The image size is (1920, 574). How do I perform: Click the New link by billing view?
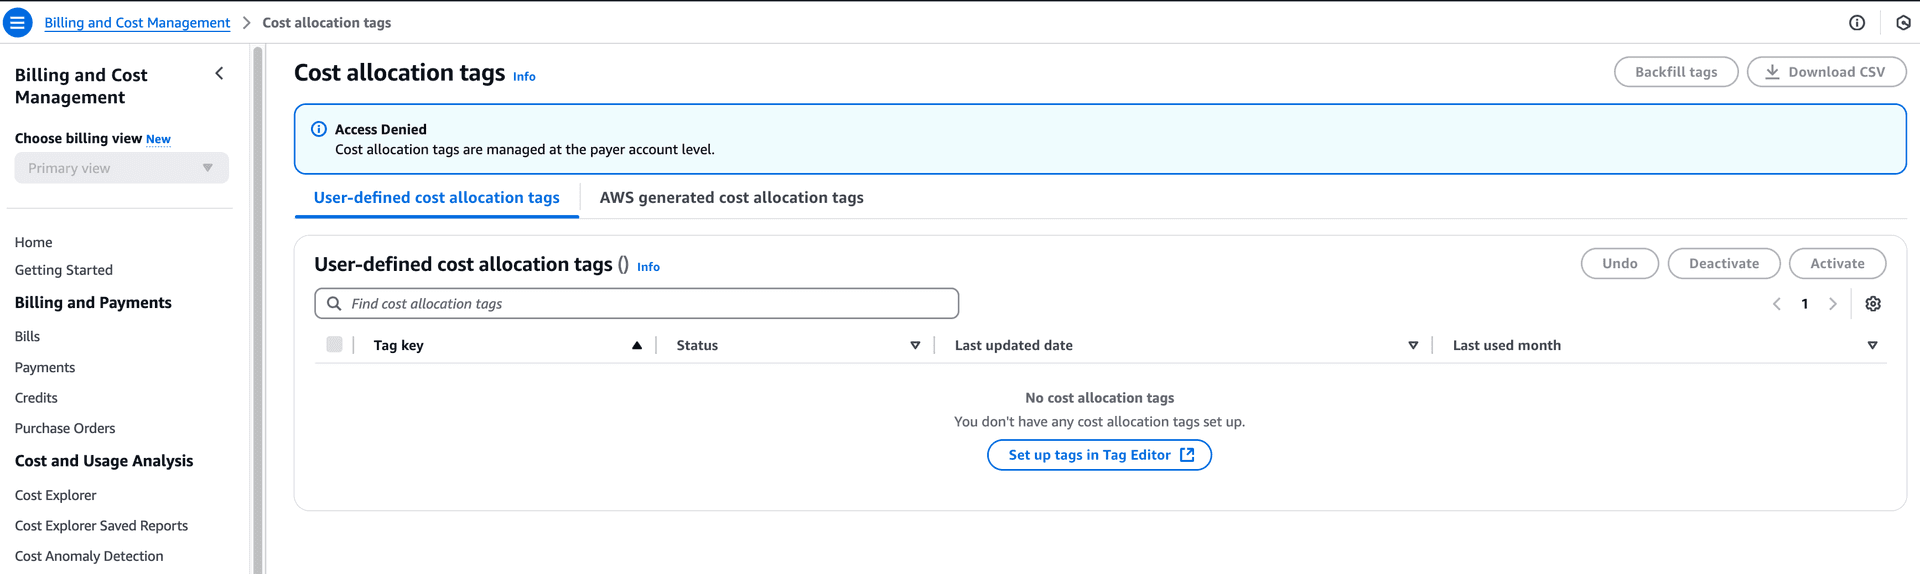coord(158,139)
